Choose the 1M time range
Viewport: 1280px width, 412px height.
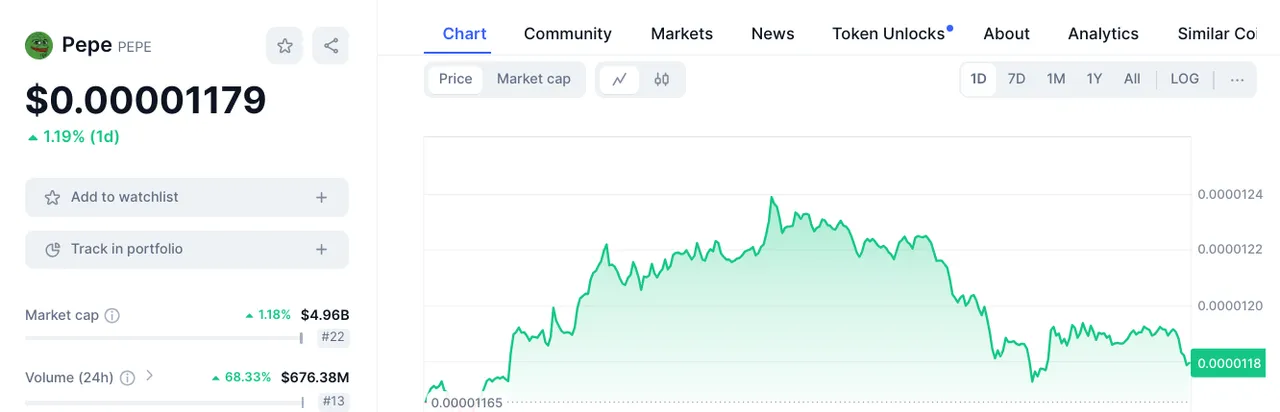click(x=1055, y=79)
